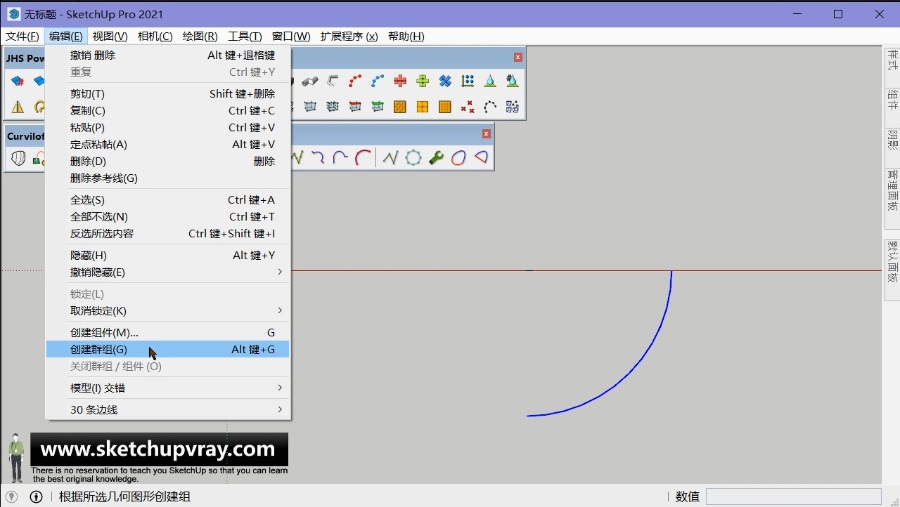Select the triangular closed curve tool
This screenshot has height=507, width=900.
[481, 157]
